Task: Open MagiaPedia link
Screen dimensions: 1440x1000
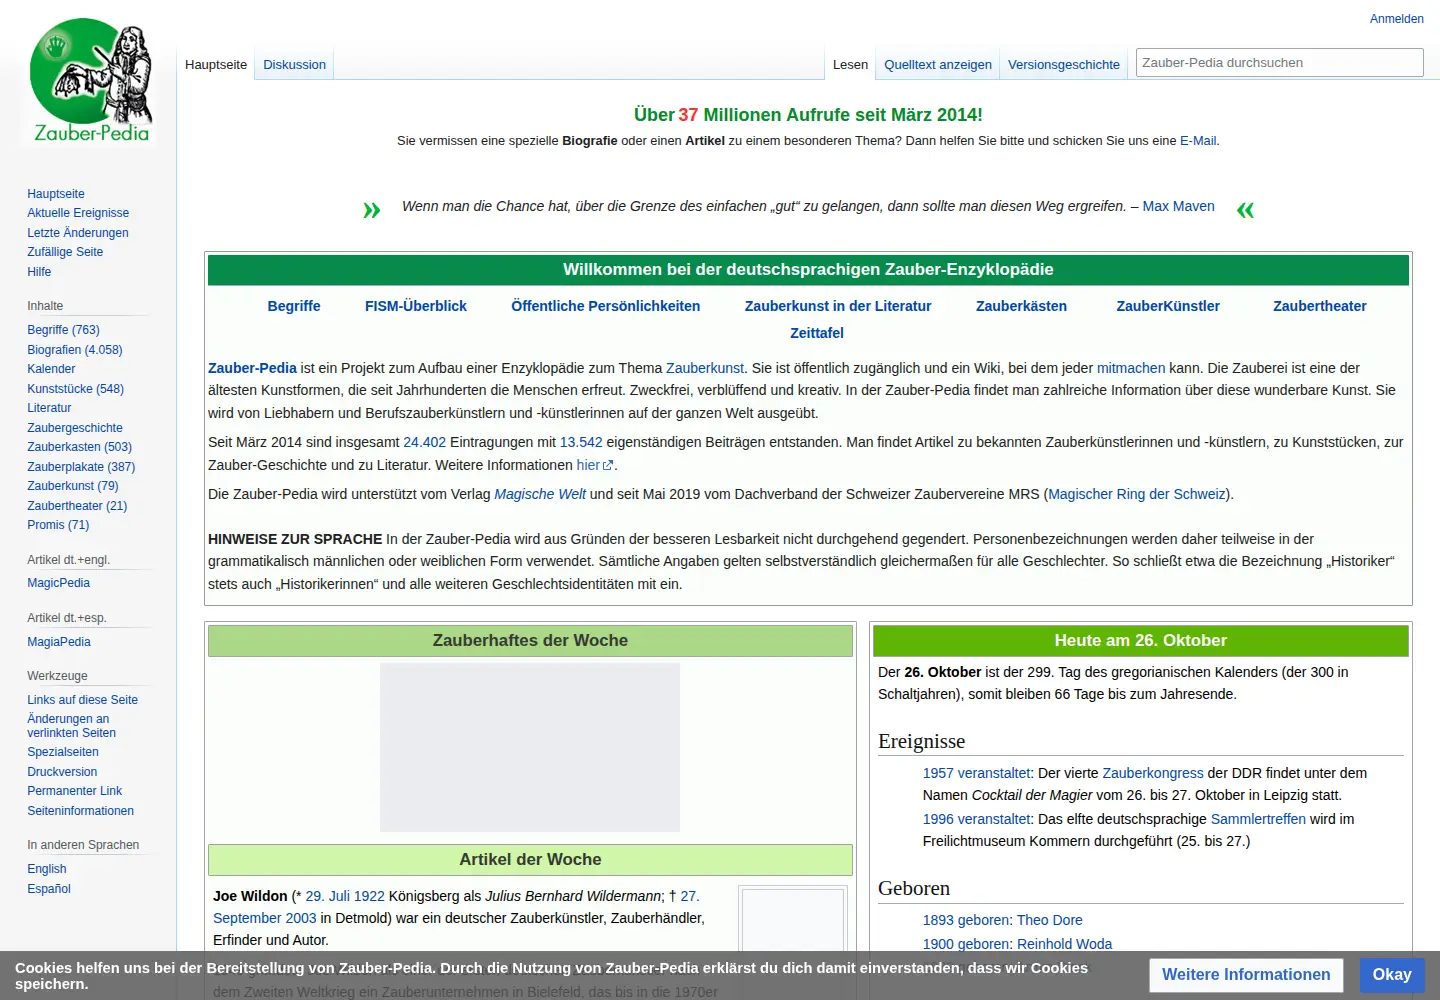Action: click(x=59, y=642)
